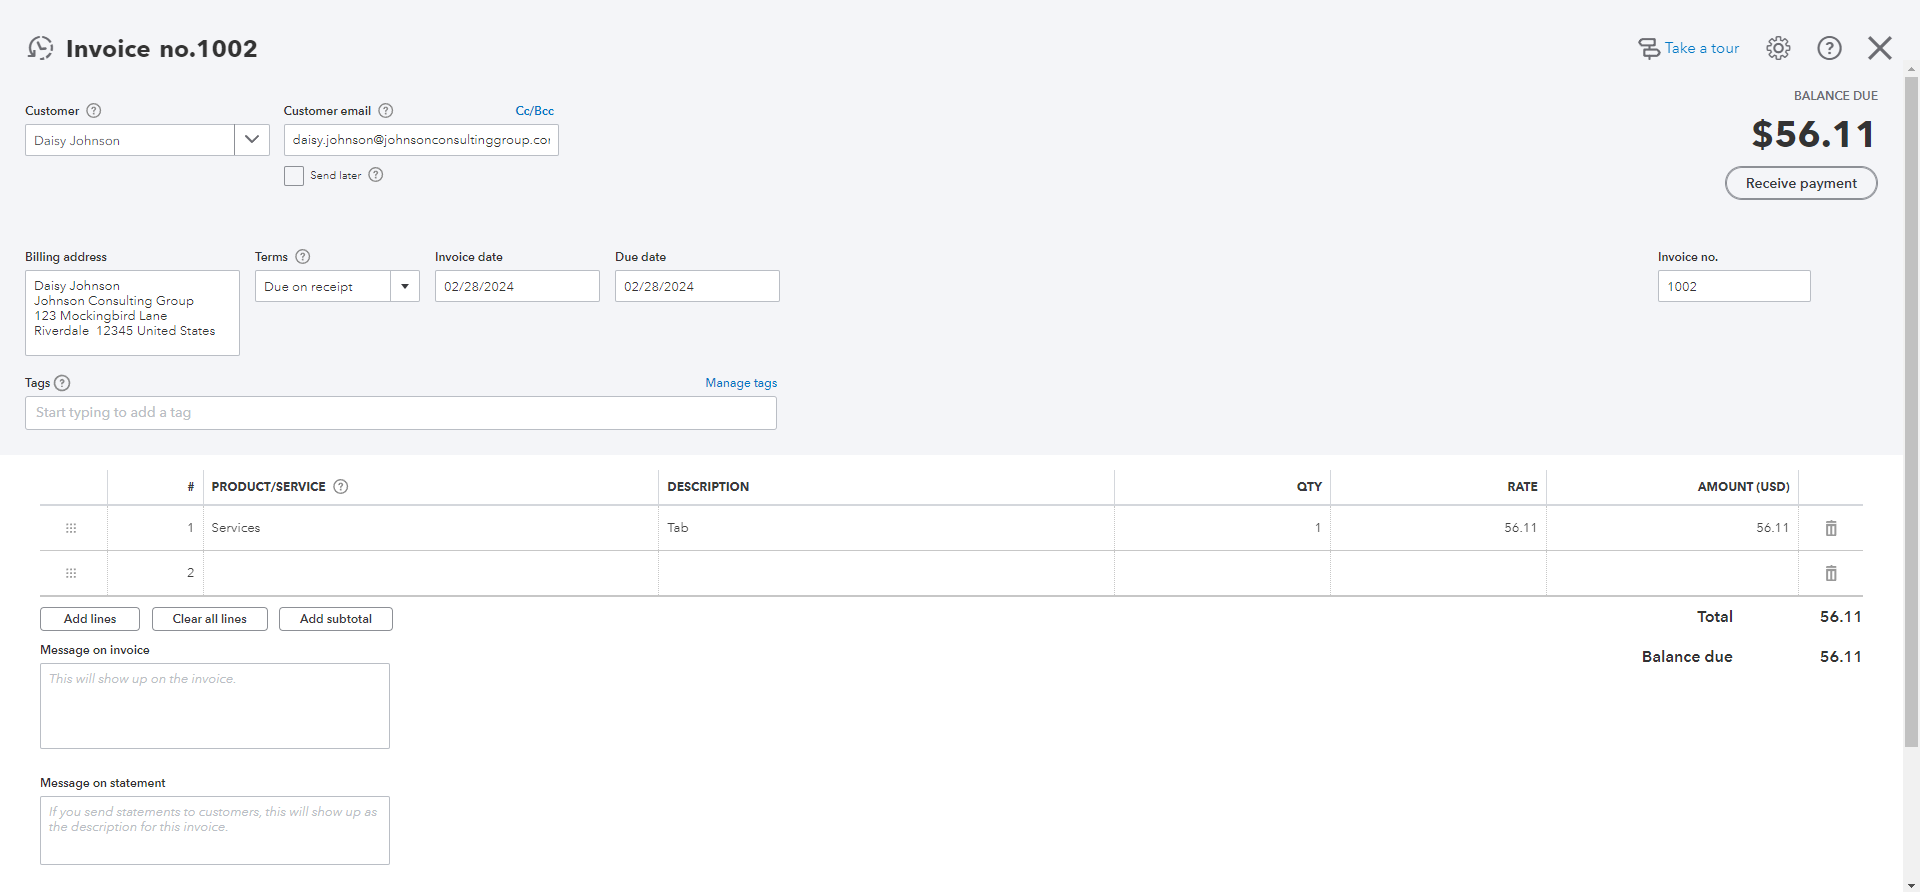
Task: Click the Invoice date field
Action: coord(517,287)
